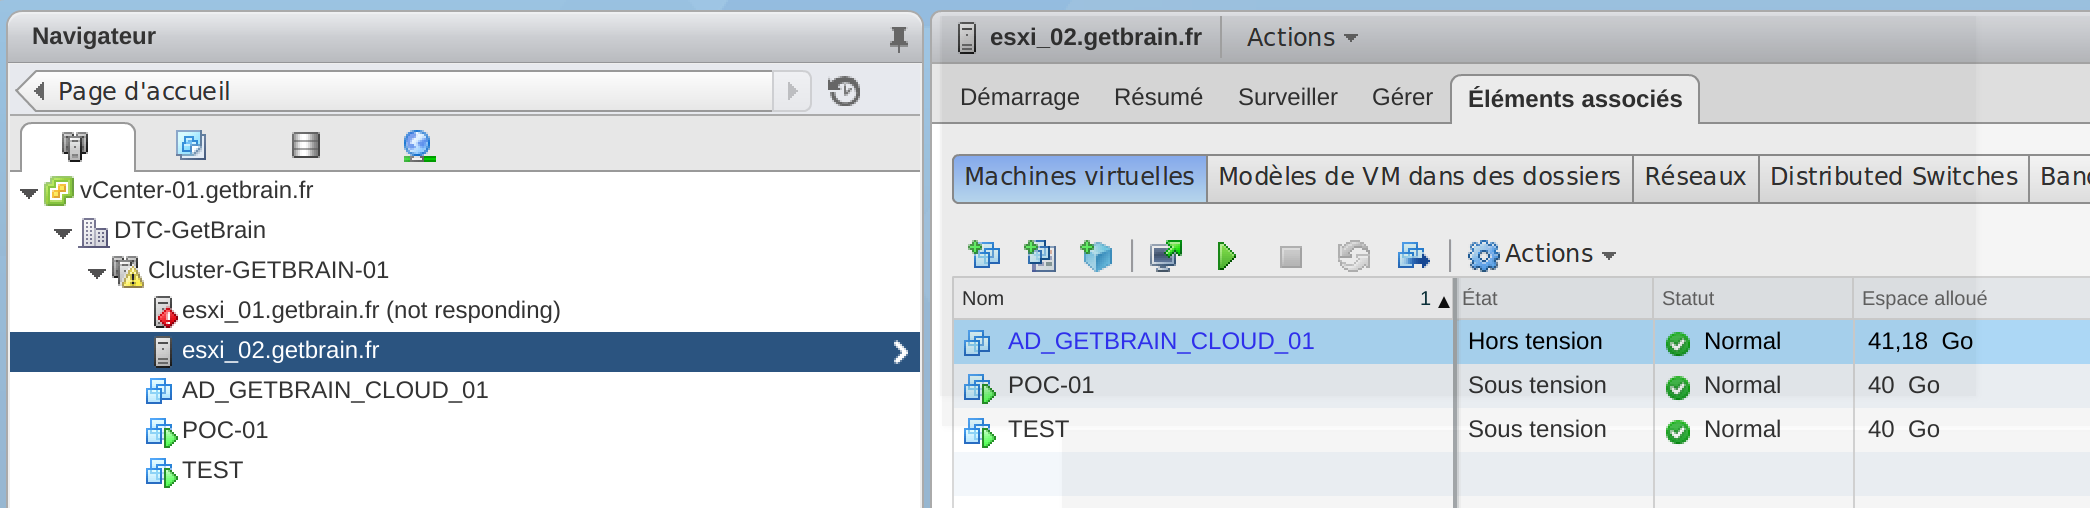Go back with the Page d'accueil arrow

(x=38, y=91)
